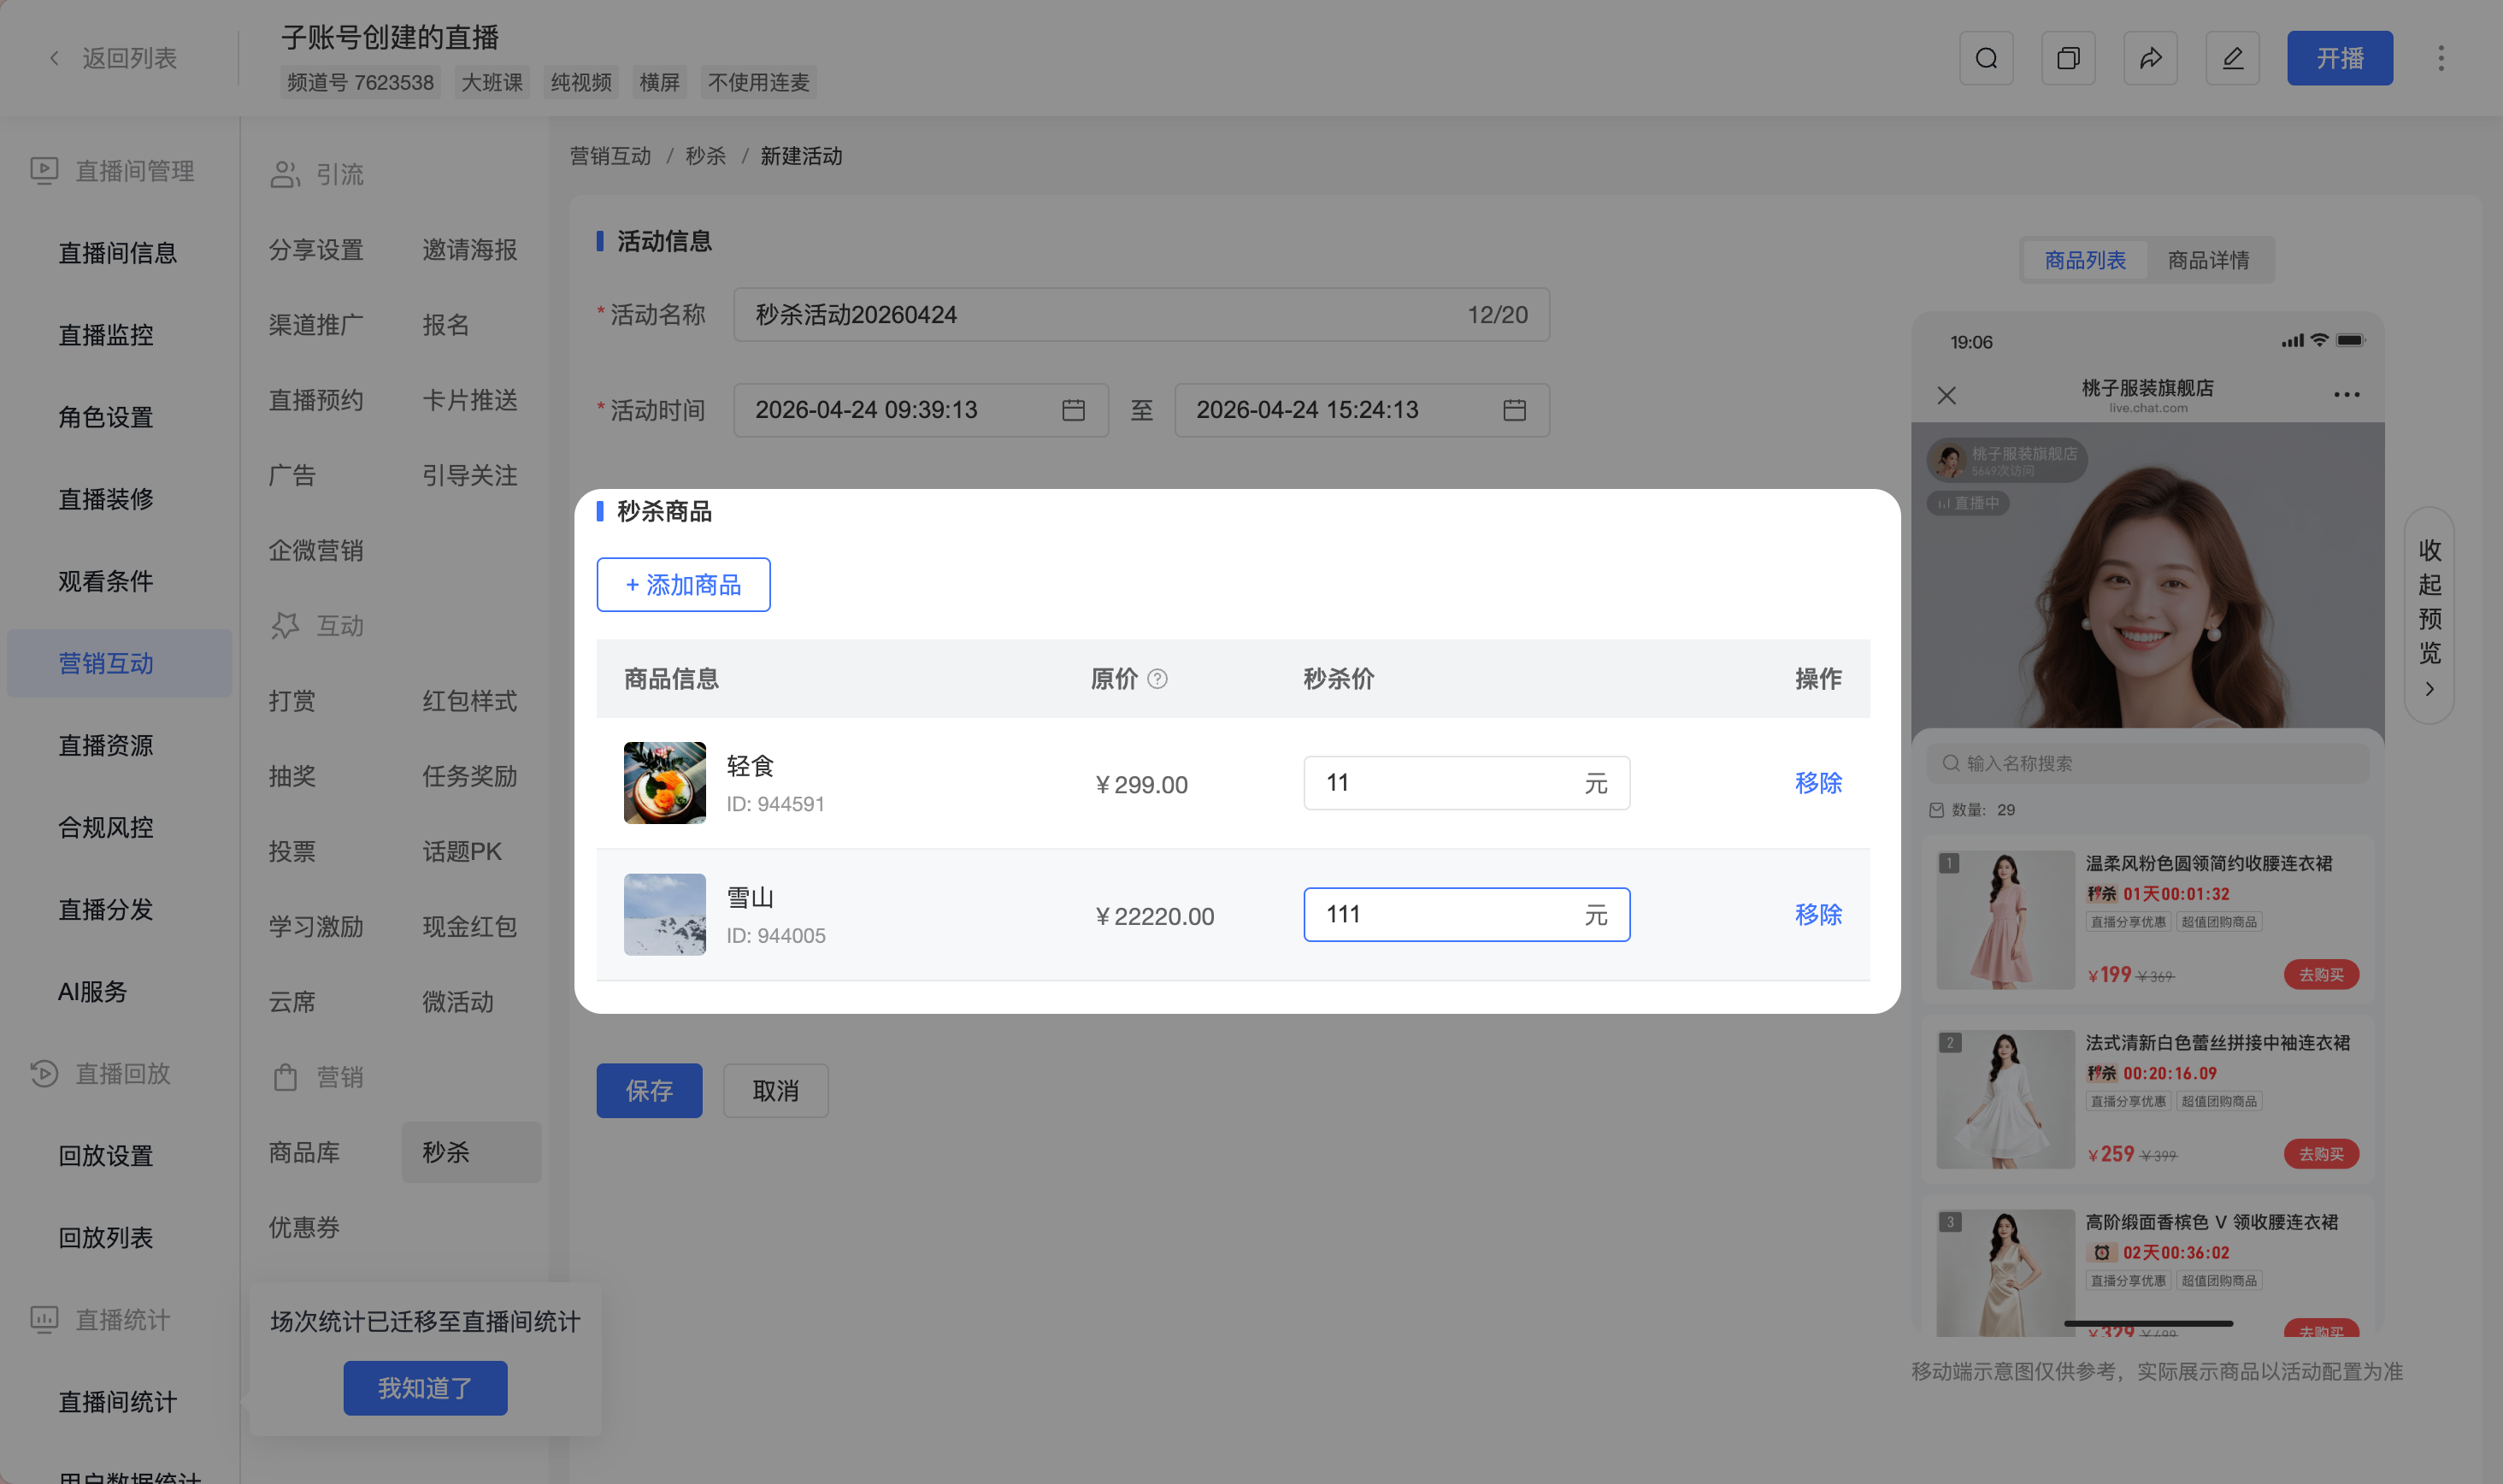This screenshot has height=1484, width=2503.
Task: Click the 频道号 7623538 tag
Action: pos(361,82)
